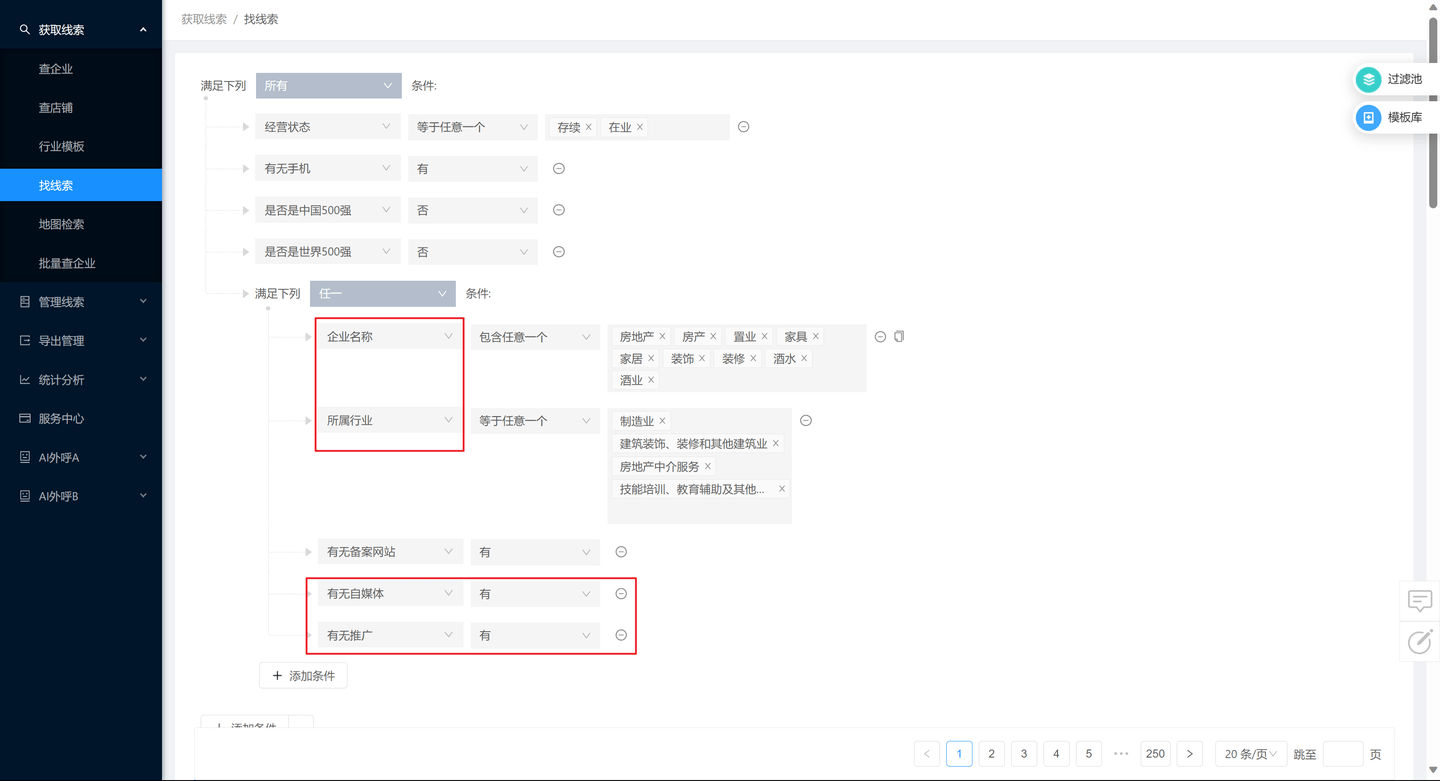Open the 包含任意一个 operator dropdown
Viewport: 1440px width, 781px height.
[535, 337]
